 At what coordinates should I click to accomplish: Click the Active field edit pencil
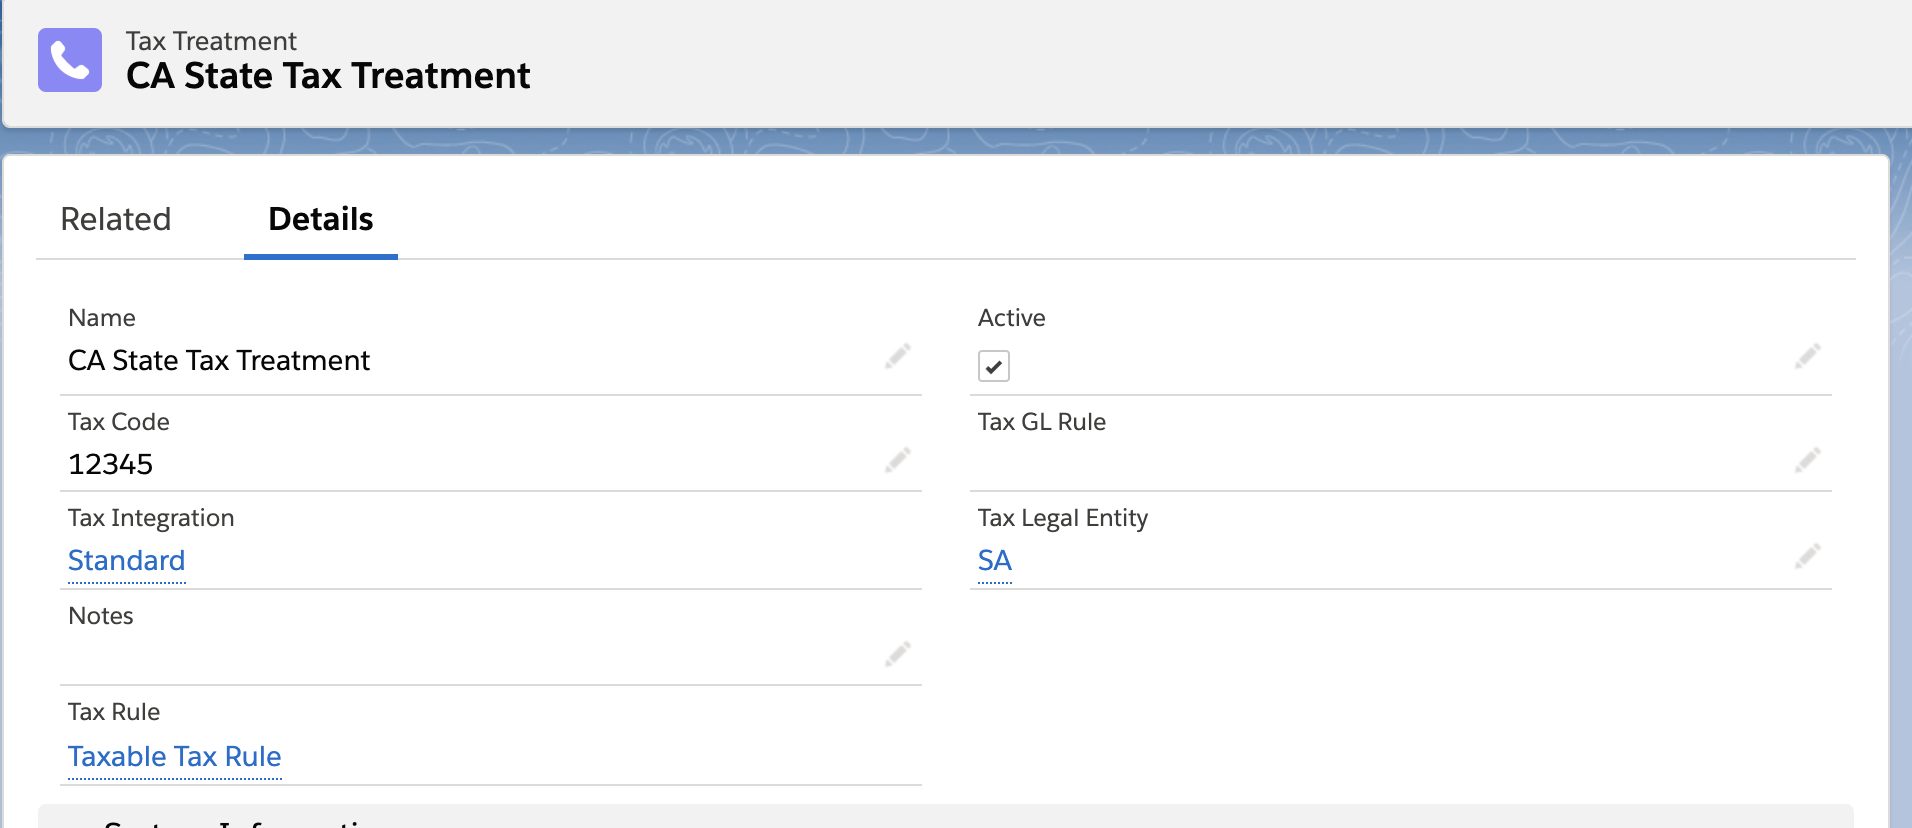pyautogui.click(x=1807, y=356)
